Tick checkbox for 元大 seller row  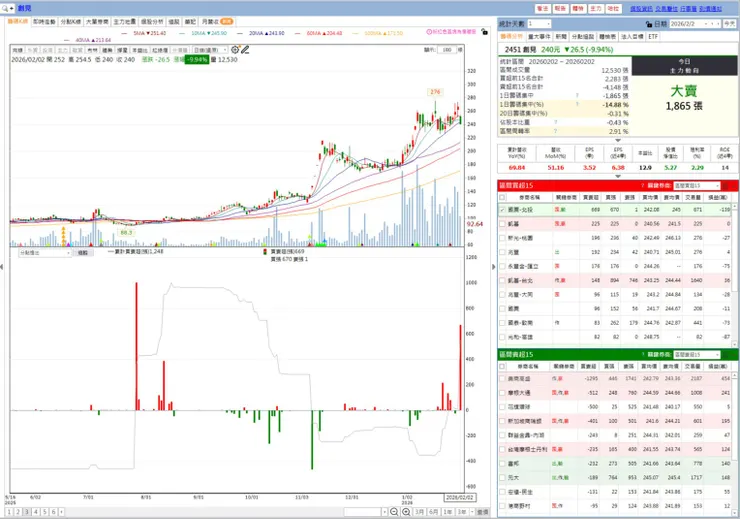(x=502, y=478)
